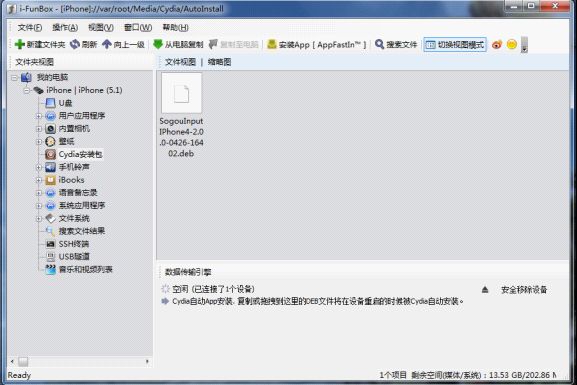Select Cydia安装包 tree label
This screenshot has width=577, height=385.
[x=80, y=154]
